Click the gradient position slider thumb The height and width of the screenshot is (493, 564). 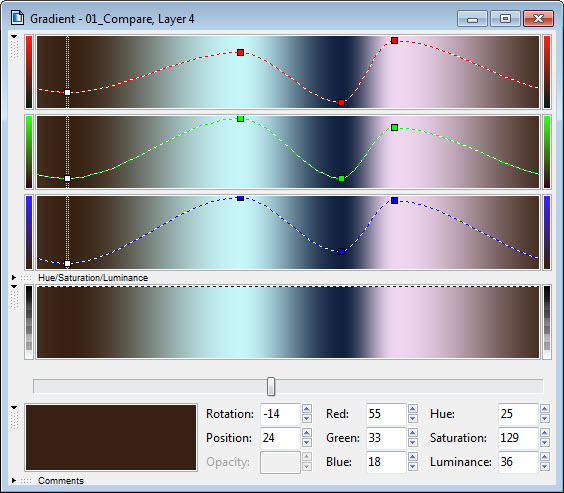pyautogui.click(x=271, y=387)
